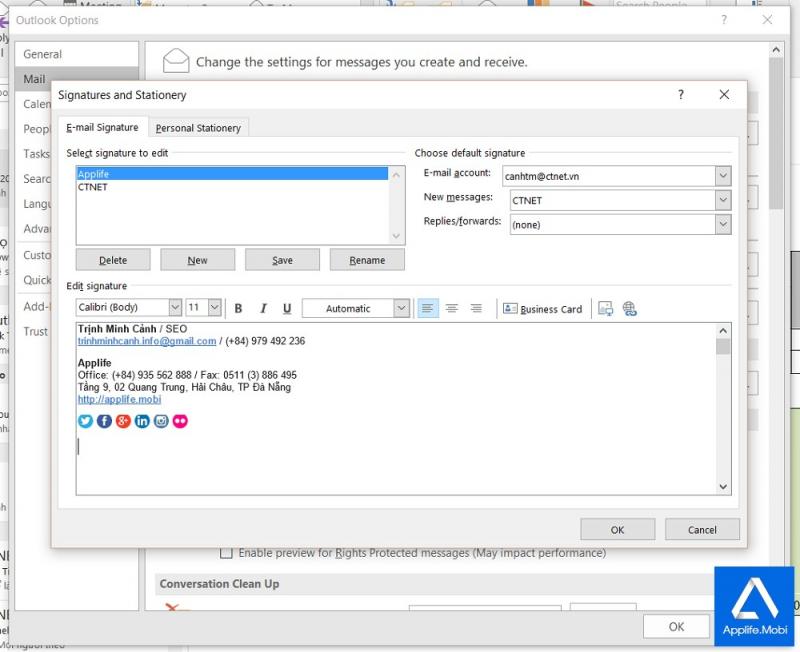Delete the selected signature
The image size is (800, 652).
coord(113,260)
